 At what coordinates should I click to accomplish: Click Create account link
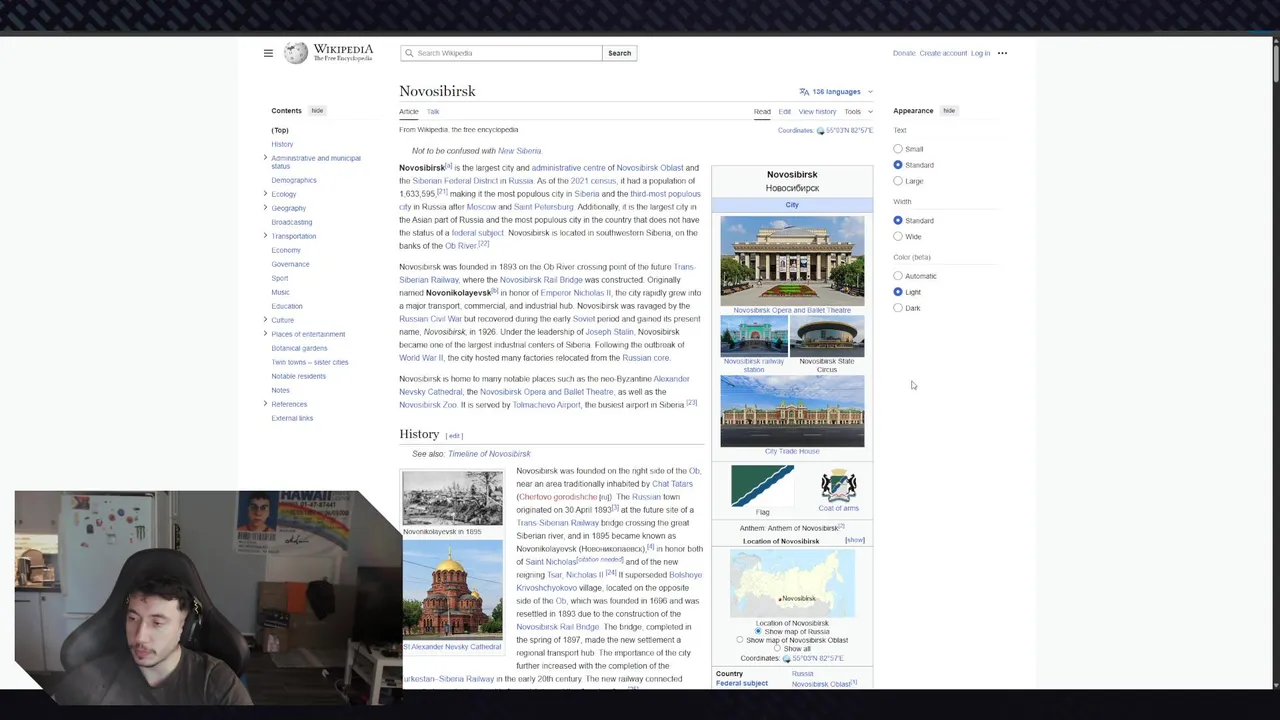[943, 53]
